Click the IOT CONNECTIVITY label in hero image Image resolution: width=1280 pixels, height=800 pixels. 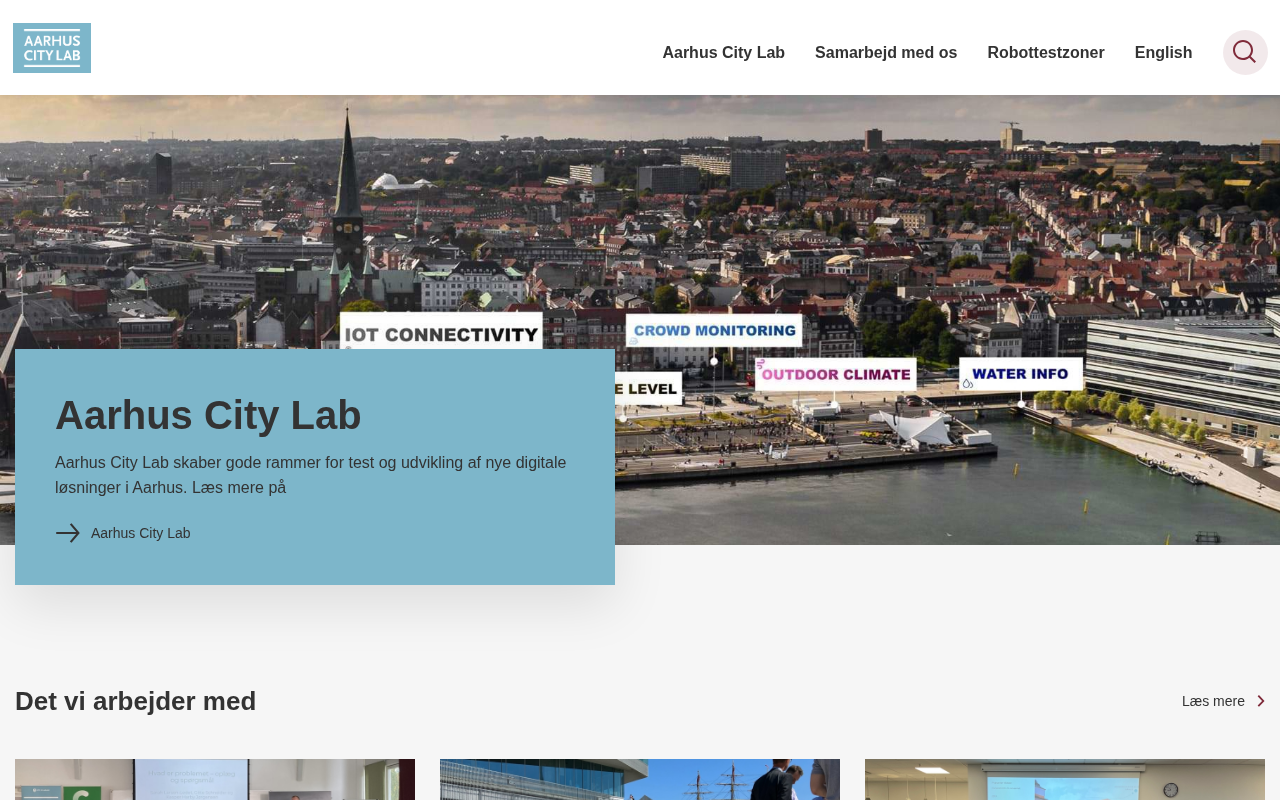pos(441,333)
